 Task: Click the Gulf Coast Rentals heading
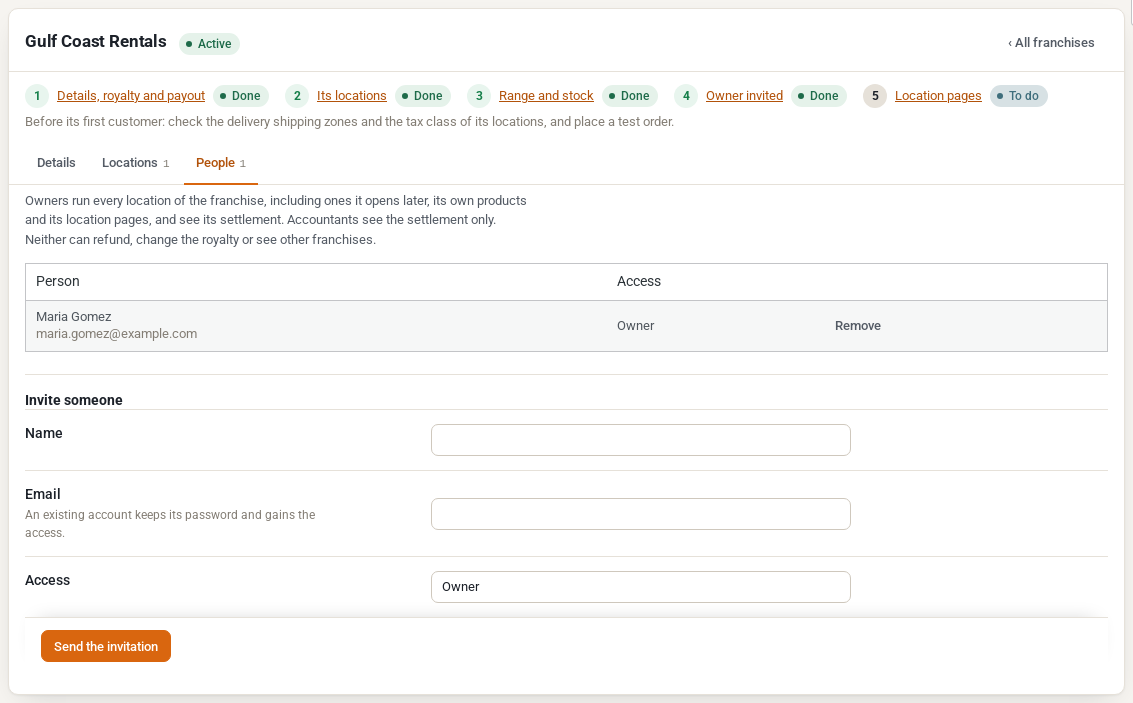click(95, 41)
